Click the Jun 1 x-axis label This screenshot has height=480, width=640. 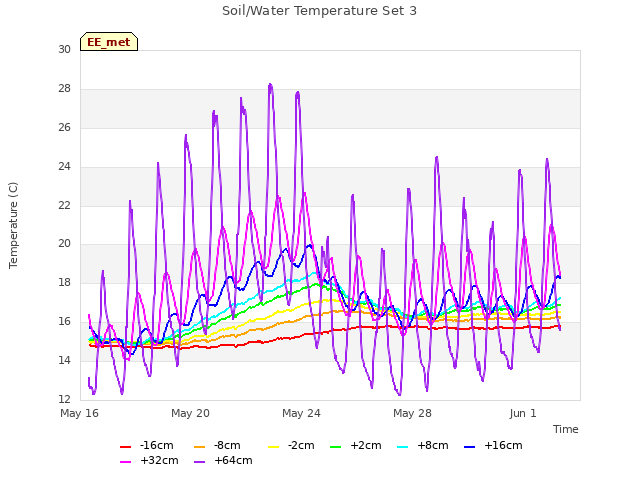tap(523, 413)
